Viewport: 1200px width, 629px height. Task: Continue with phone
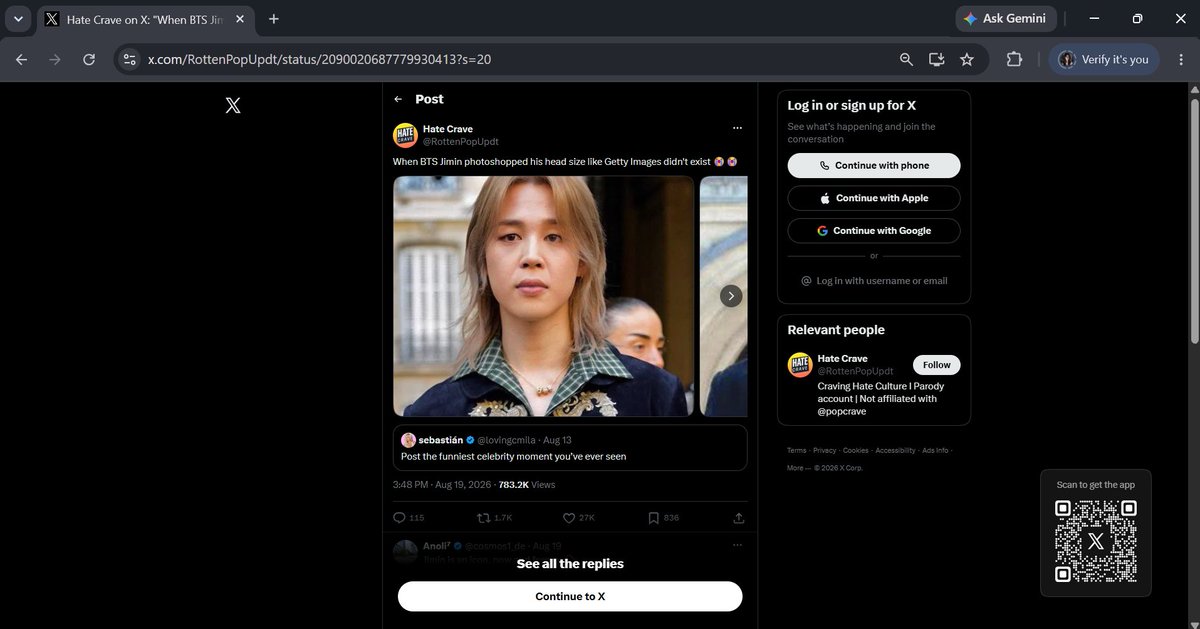pyautogui.click(x=874, y=166)
